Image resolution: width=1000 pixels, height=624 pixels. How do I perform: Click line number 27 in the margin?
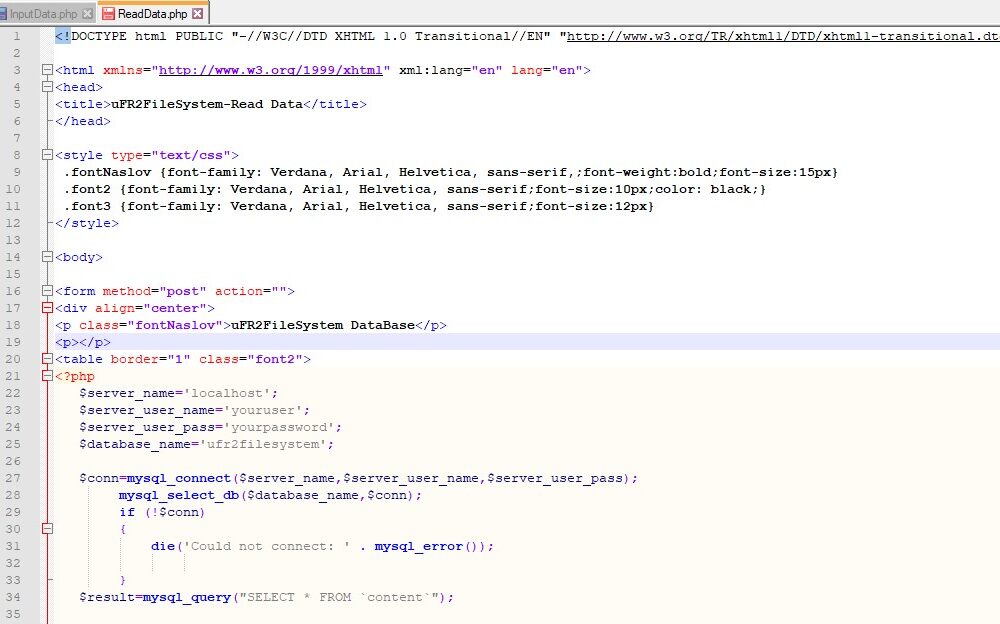pos(13,479)
